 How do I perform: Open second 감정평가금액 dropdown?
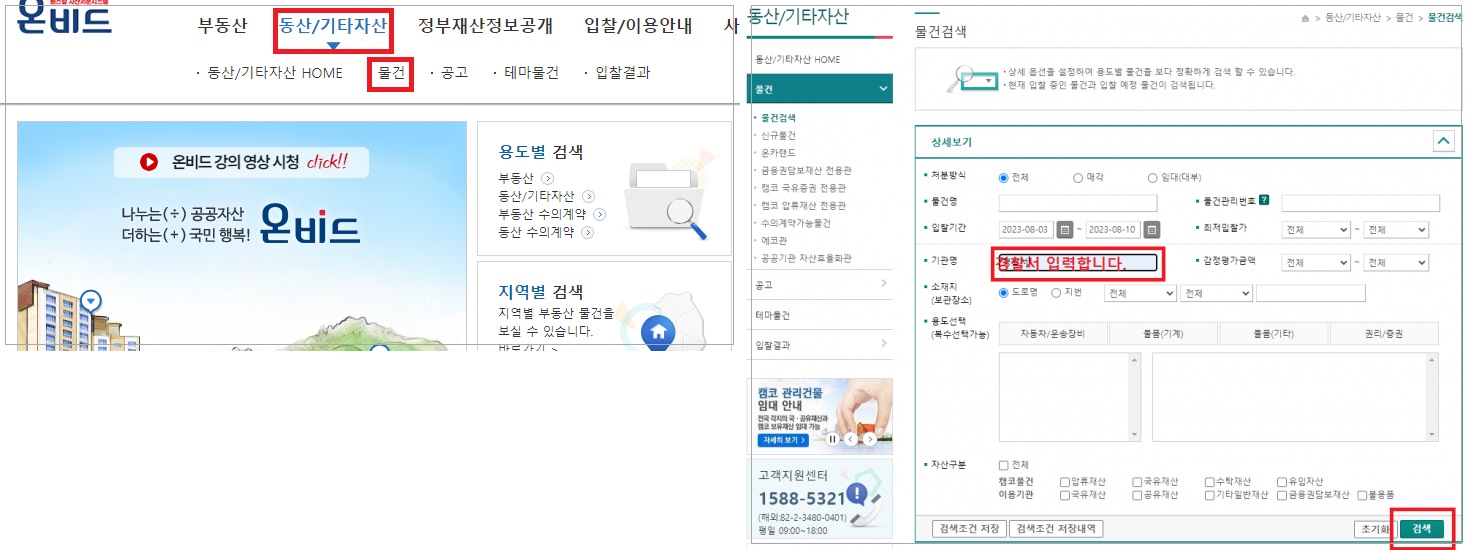coord(1396,262)
